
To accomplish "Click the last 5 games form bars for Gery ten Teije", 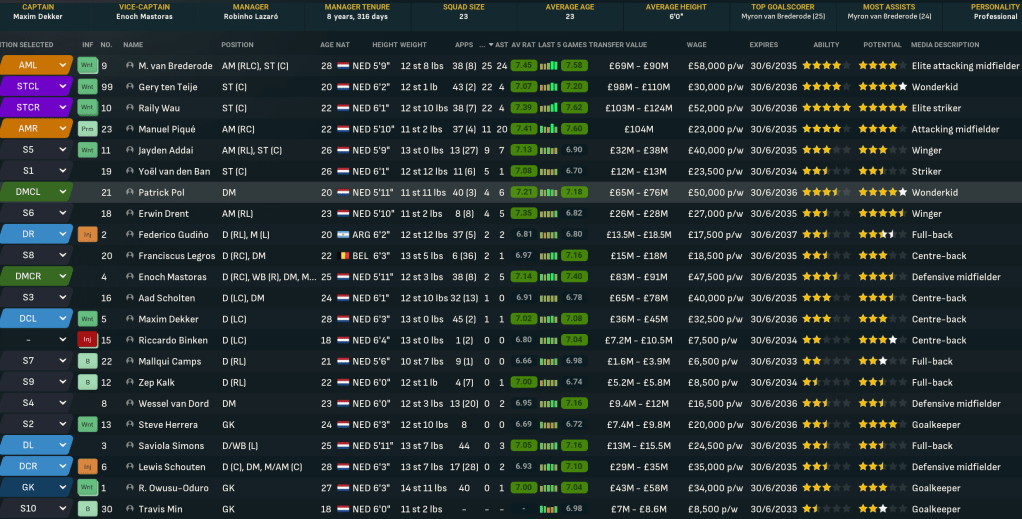I will tap(548, 87).
